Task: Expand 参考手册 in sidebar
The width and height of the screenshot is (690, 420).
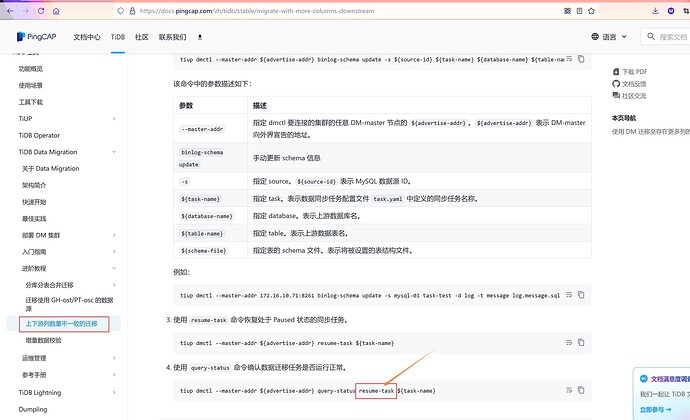Action: point(114,375)
